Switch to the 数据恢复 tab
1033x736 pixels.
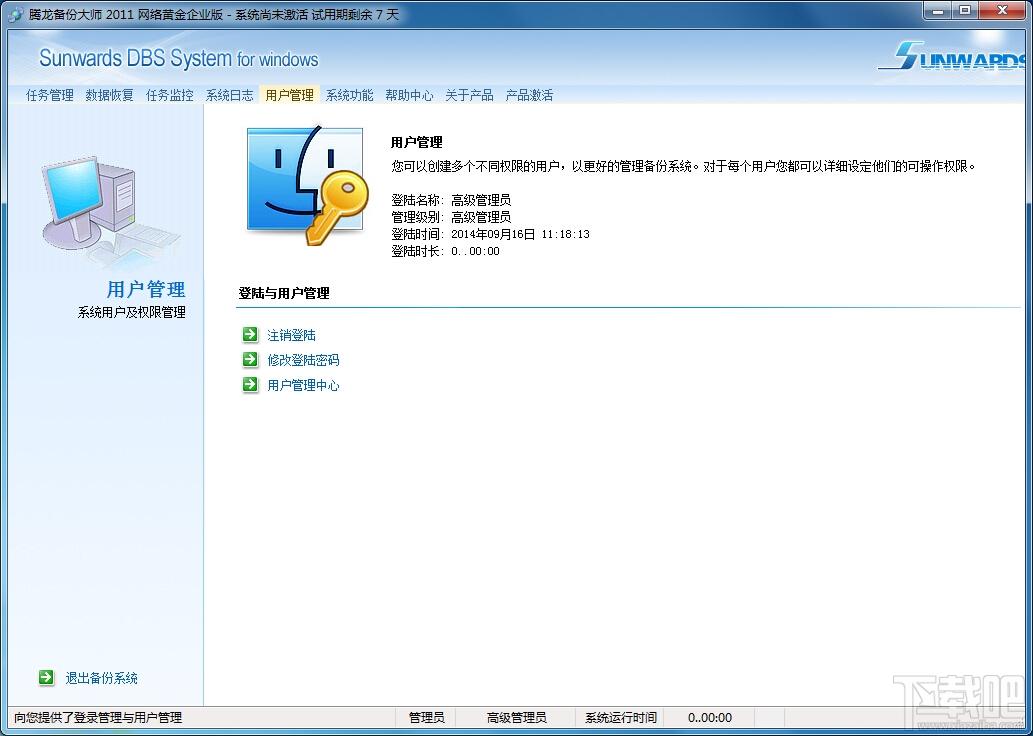point(109,95)
